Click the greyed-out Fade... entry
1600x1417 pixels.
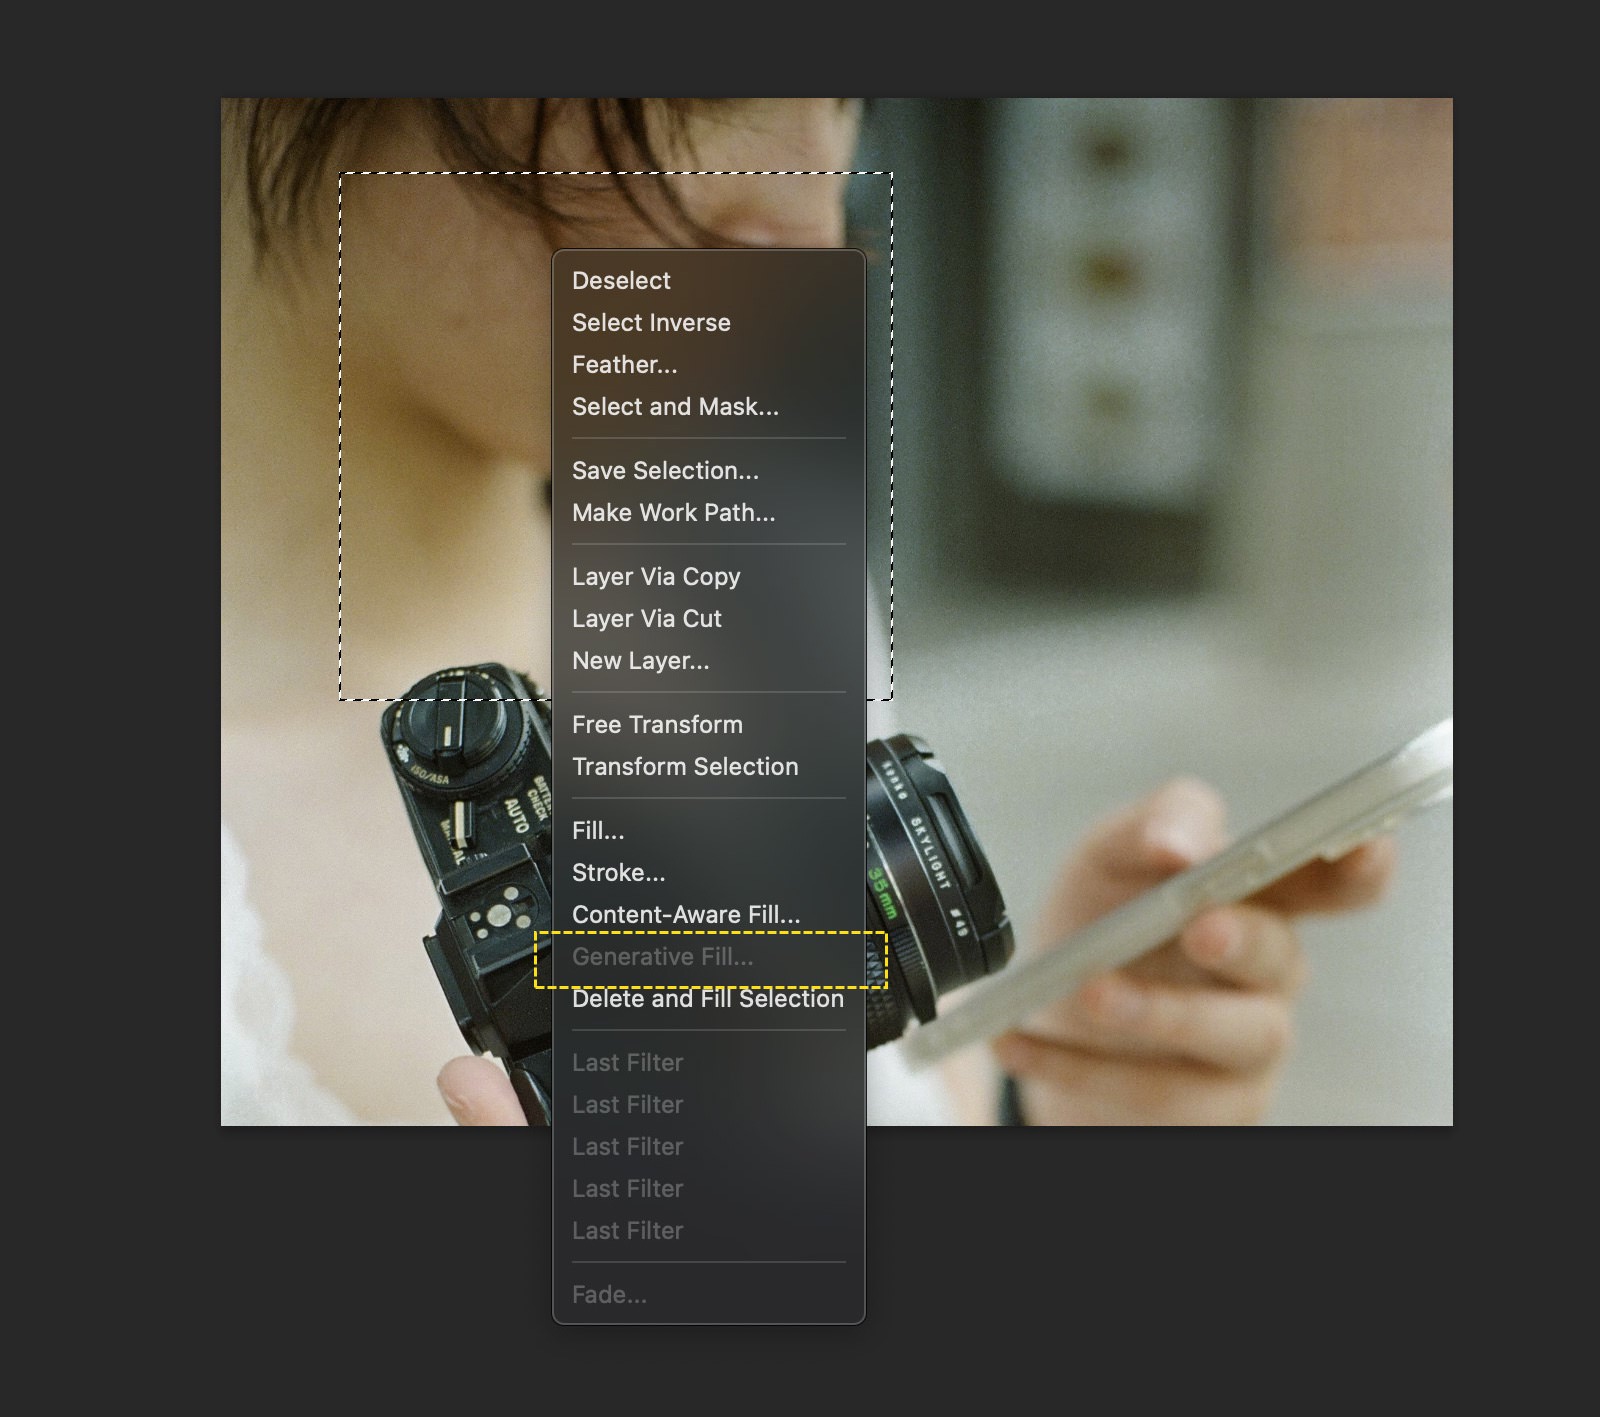(x=609, y=1295)
